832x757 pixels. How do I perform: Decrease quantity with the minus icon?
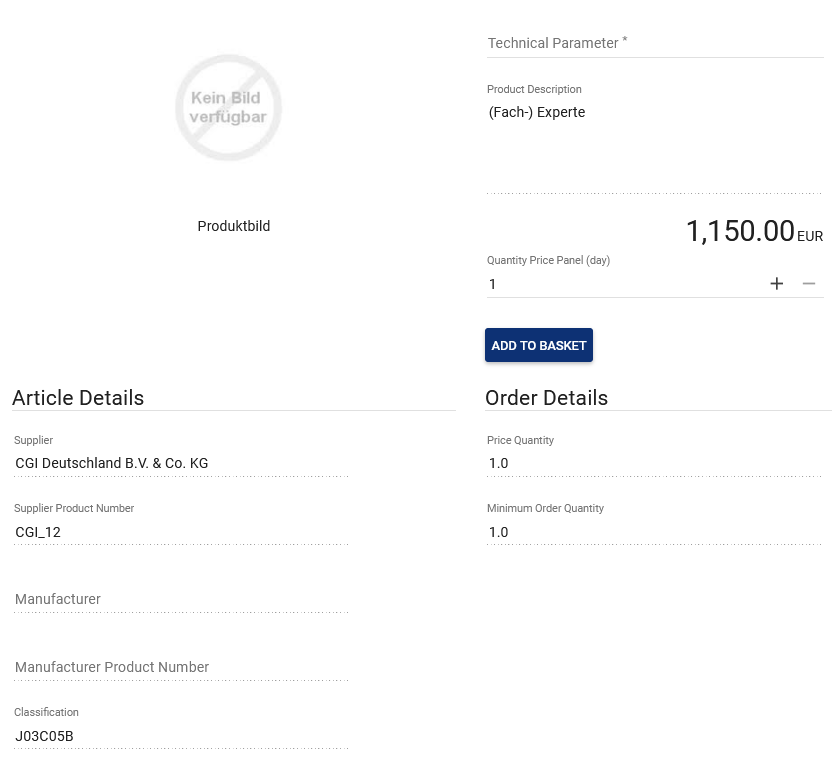pyautogui.click(x=809, y=284)
